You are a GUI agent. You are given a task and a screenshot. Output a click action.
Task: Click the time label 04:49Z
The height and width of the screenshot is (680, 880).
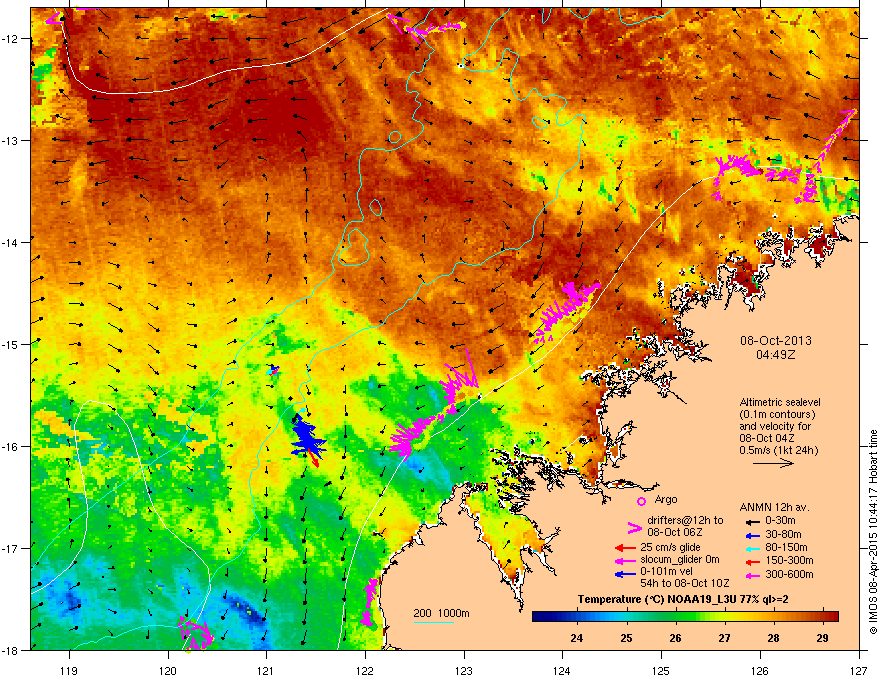tap(776, 355)
